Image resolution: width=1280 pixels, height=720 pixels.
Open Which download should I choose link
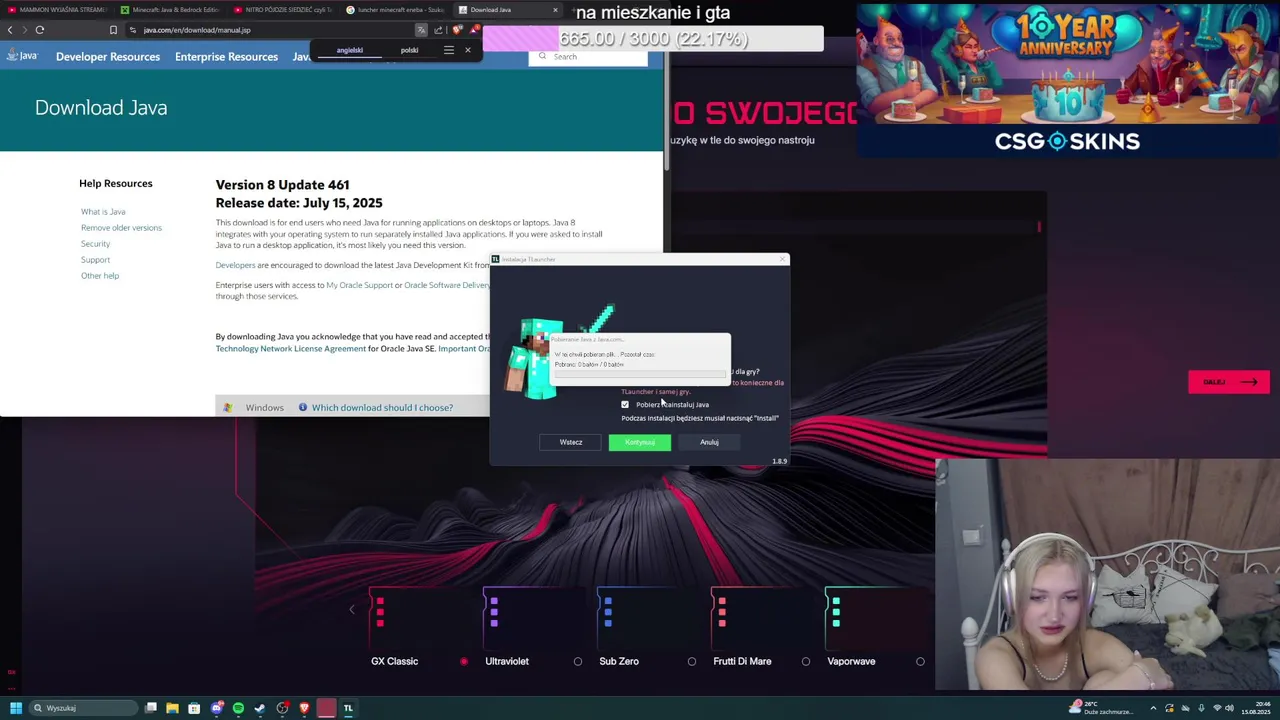point(382,407)
